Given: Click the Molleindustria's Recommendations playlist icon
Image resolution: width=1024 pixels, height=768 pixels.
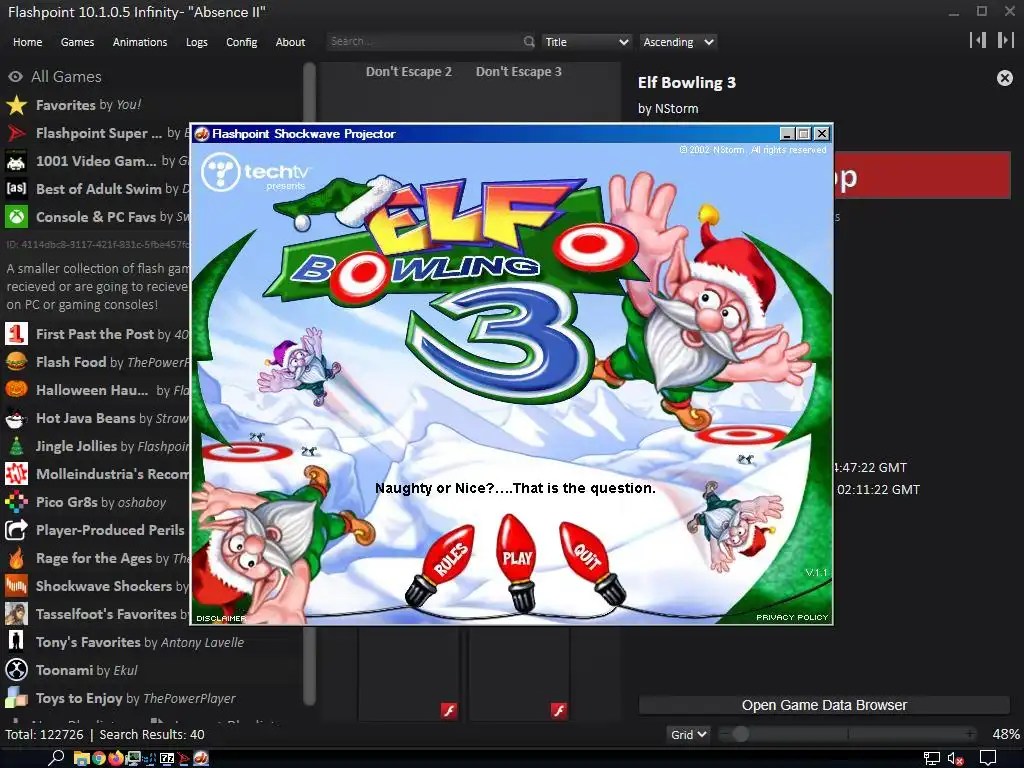Looking at the screenshot, I should click(x=16, y=474).
